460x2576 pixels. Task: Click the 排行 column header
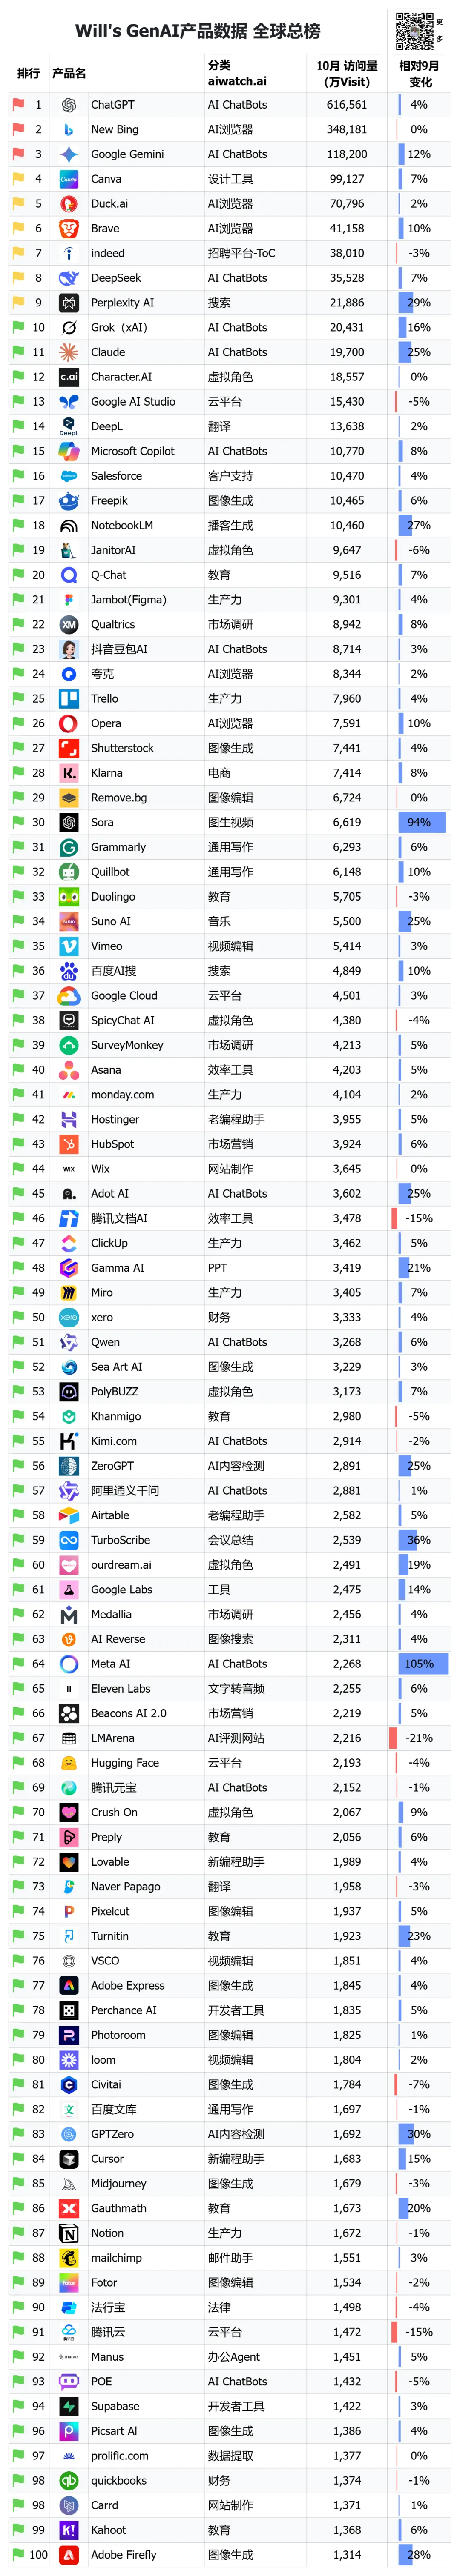pyautogui.click(x=28, y=73)
